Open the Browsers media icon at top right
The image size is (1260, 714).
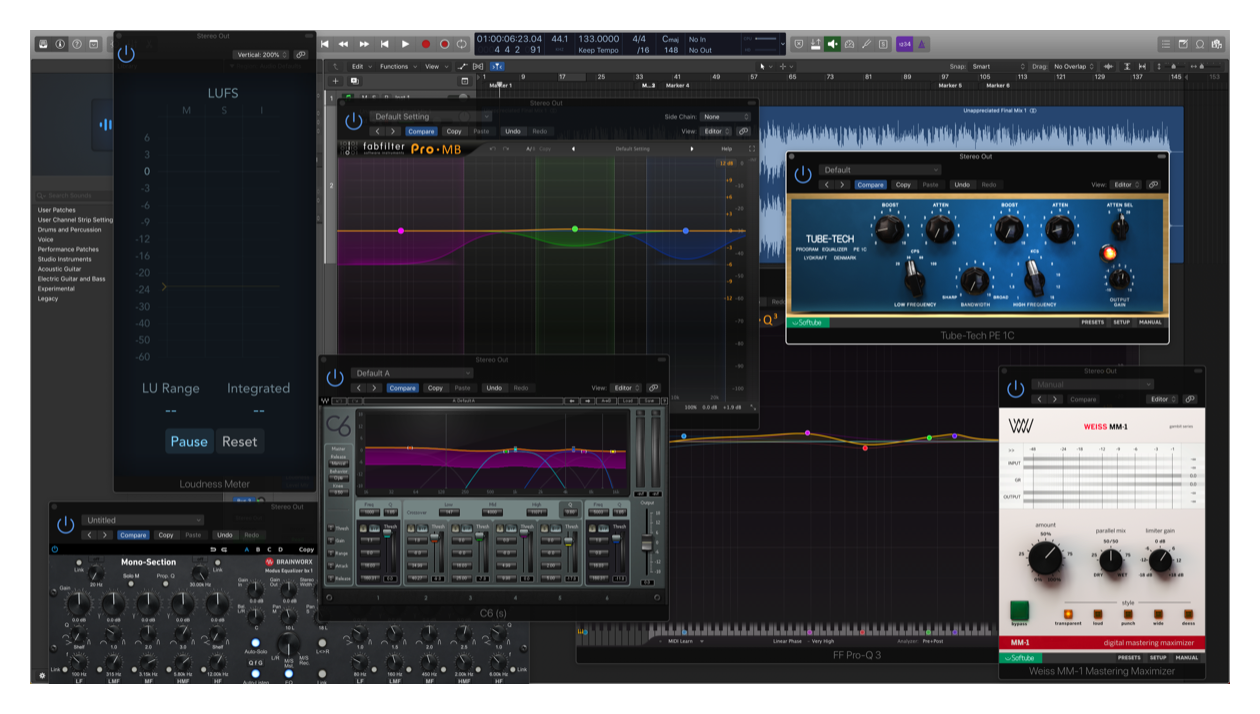click(1216, 44)
